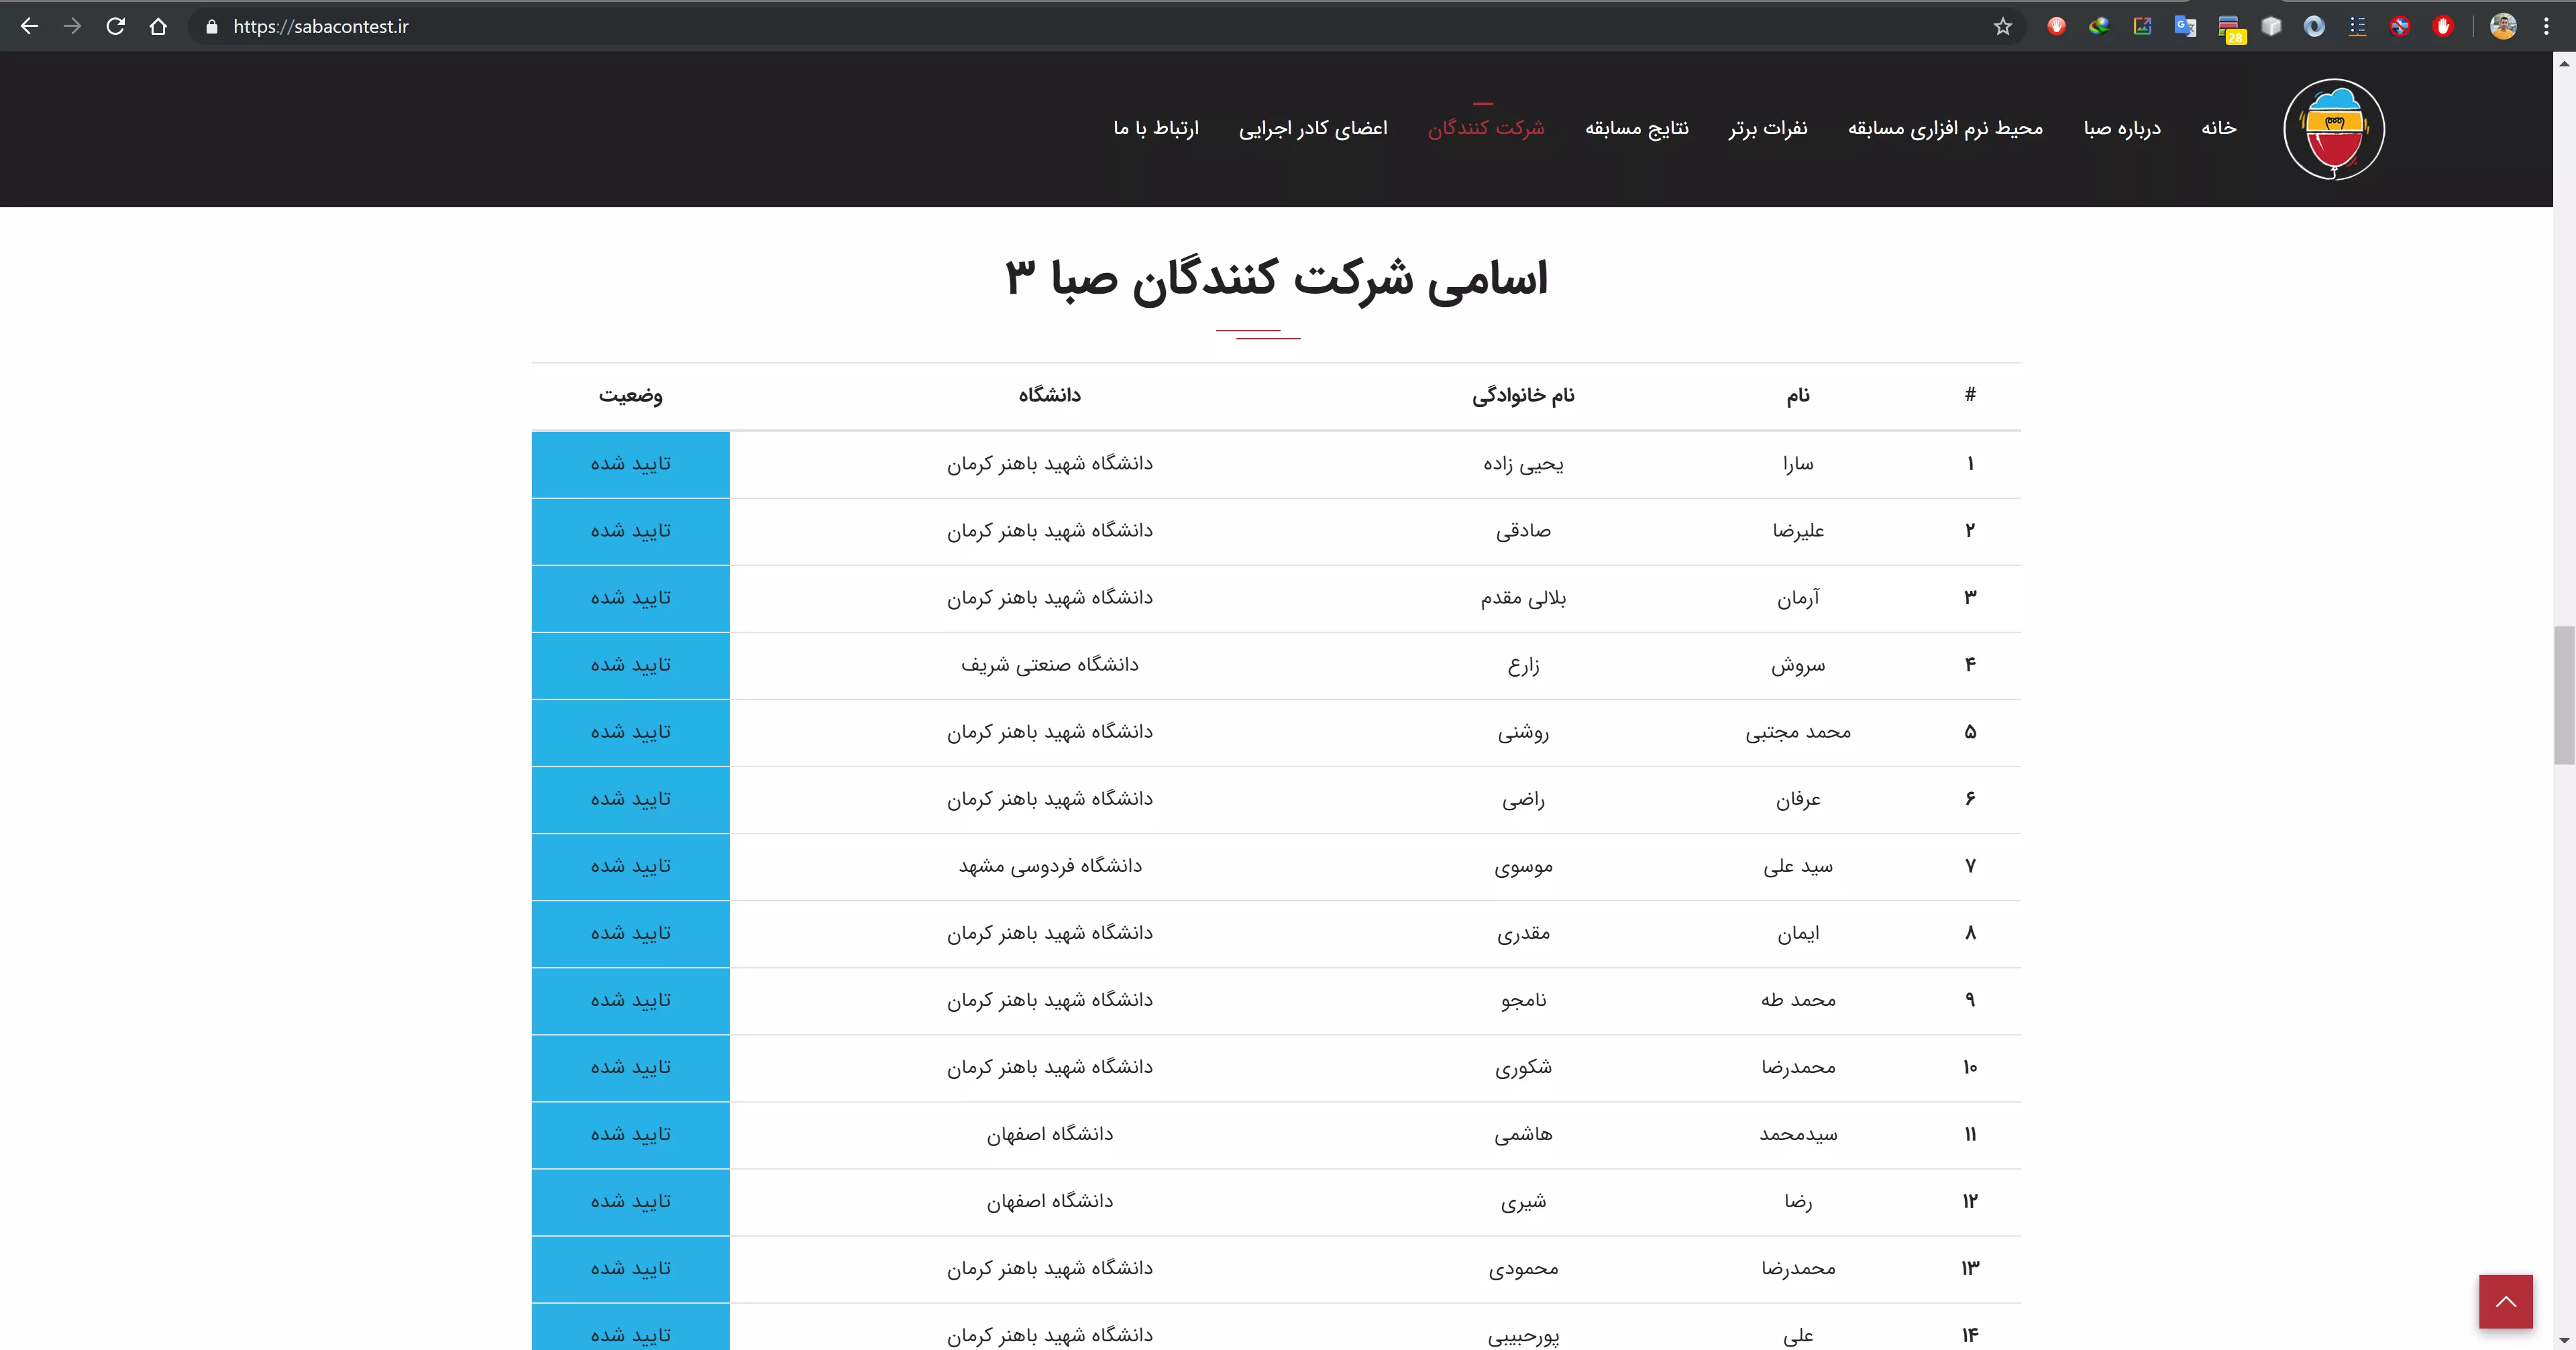2576x1350 pixels.
Task: Click the surname هاشمی
Action: click(x=1523, y=1134)
